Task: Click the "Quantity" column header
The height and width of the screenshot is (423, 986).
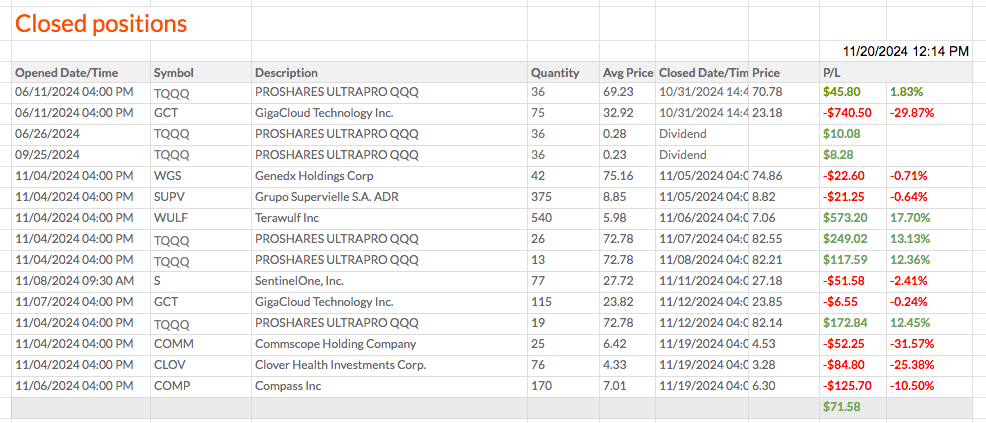Action: click(555, 72)
